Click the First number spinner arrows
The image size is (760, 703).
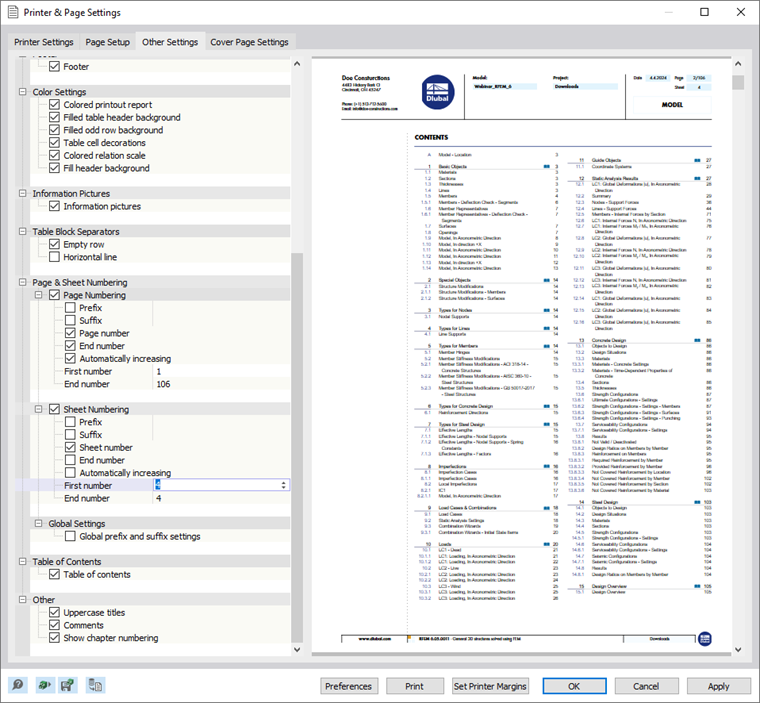coord(284,485)
